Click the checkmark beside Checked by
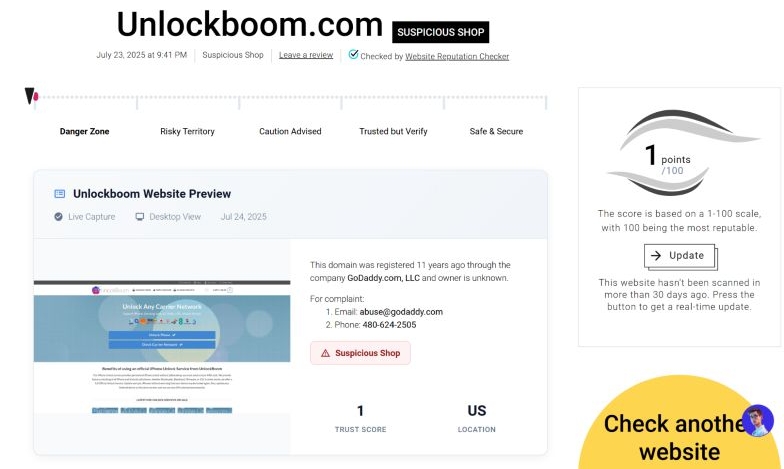 point(354,55)
